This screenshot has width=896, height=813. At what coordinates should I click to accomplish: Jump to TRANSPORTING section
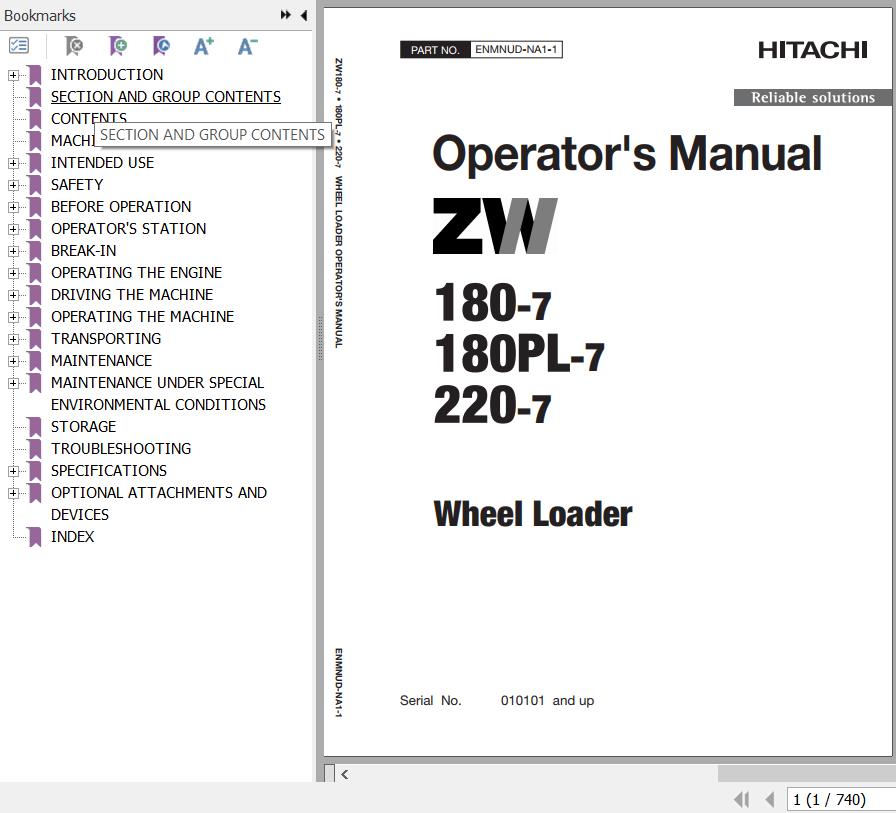106,339
